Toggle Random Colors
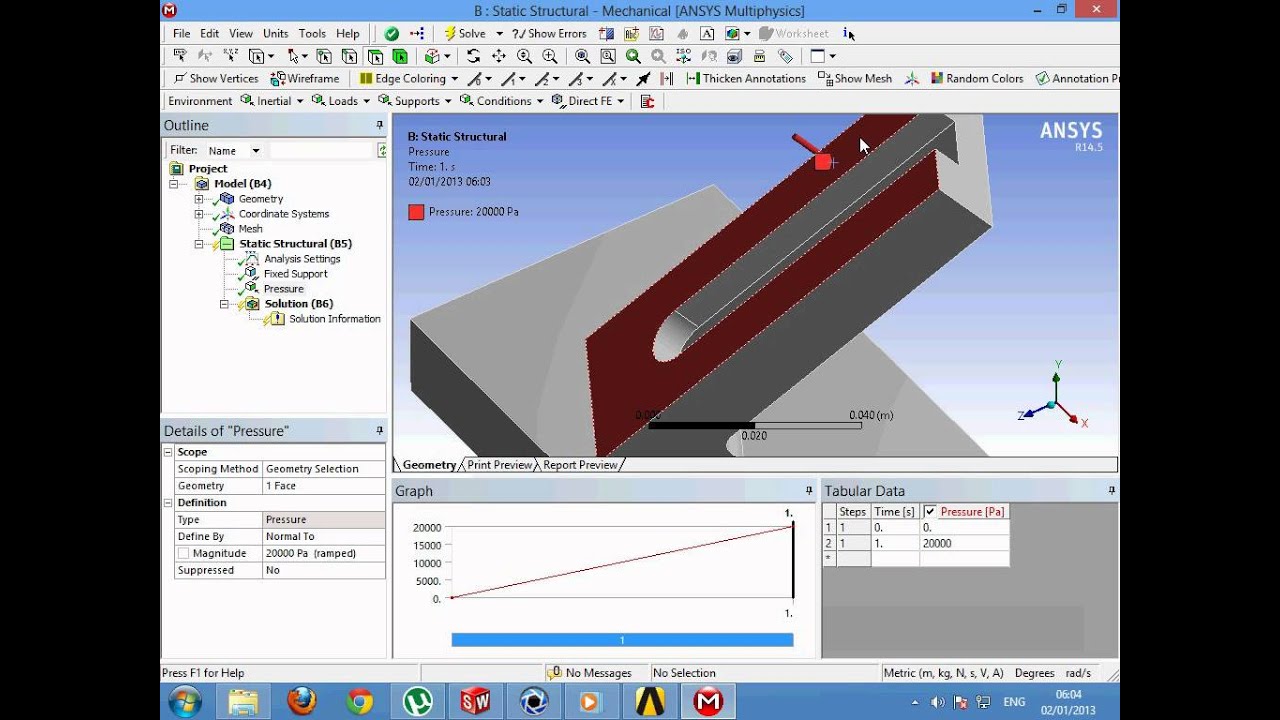1280x720 pixels. pos(977,78)
